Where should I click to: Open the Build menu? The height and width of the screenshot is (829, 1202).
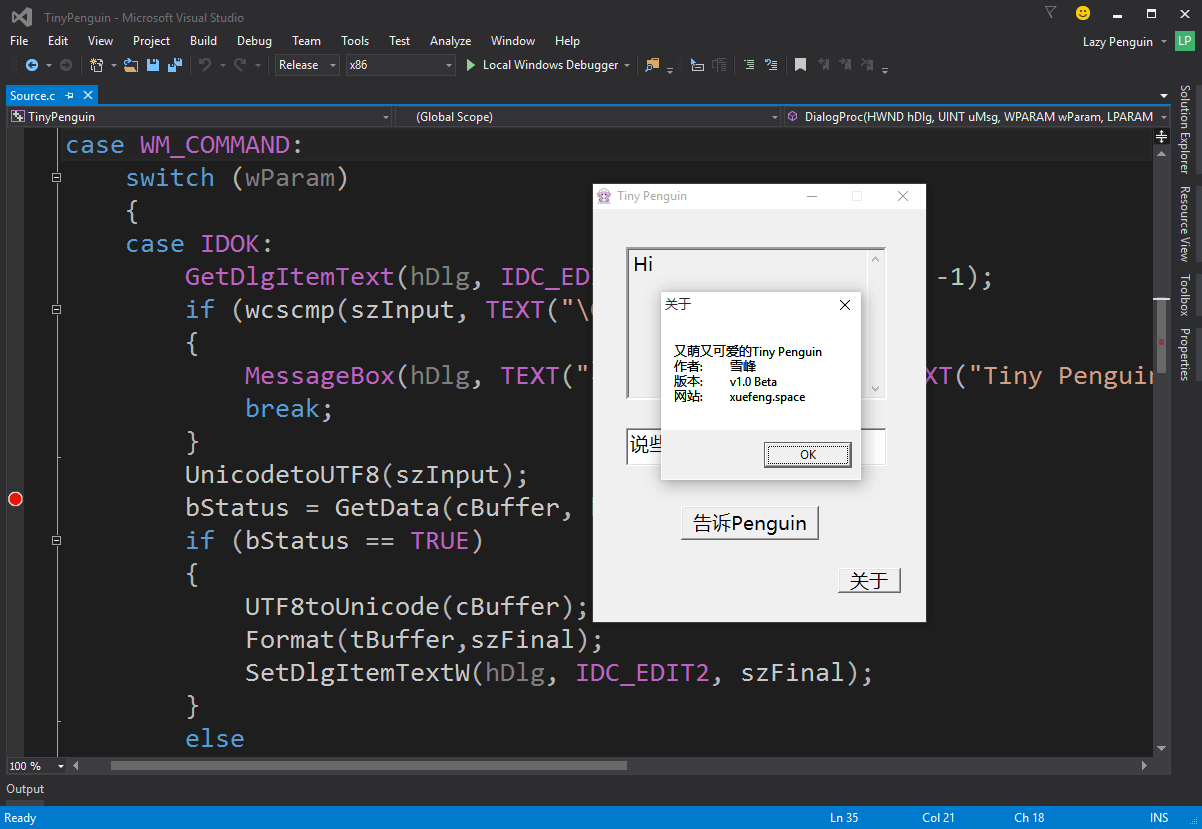203,41
